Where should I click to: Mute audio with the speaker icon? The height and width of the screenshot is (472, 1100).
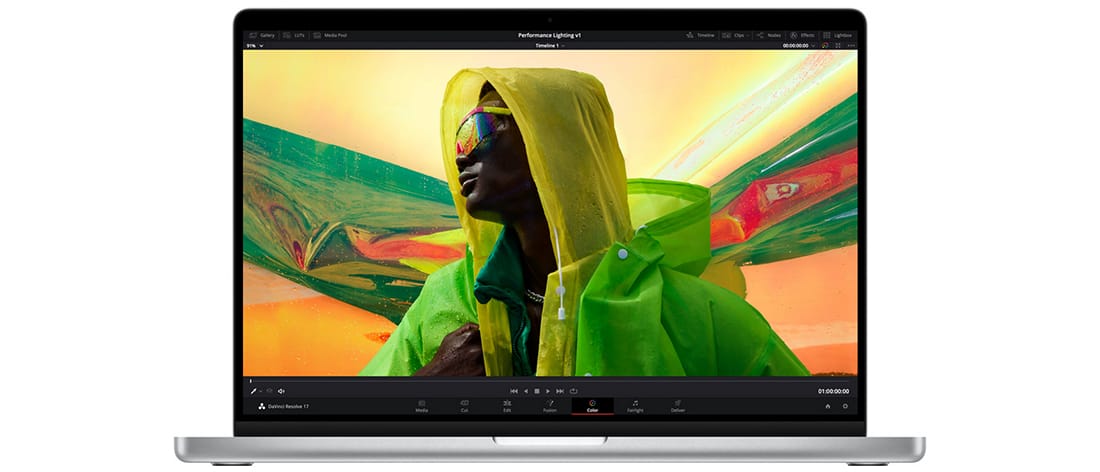[x=281, y=391]
